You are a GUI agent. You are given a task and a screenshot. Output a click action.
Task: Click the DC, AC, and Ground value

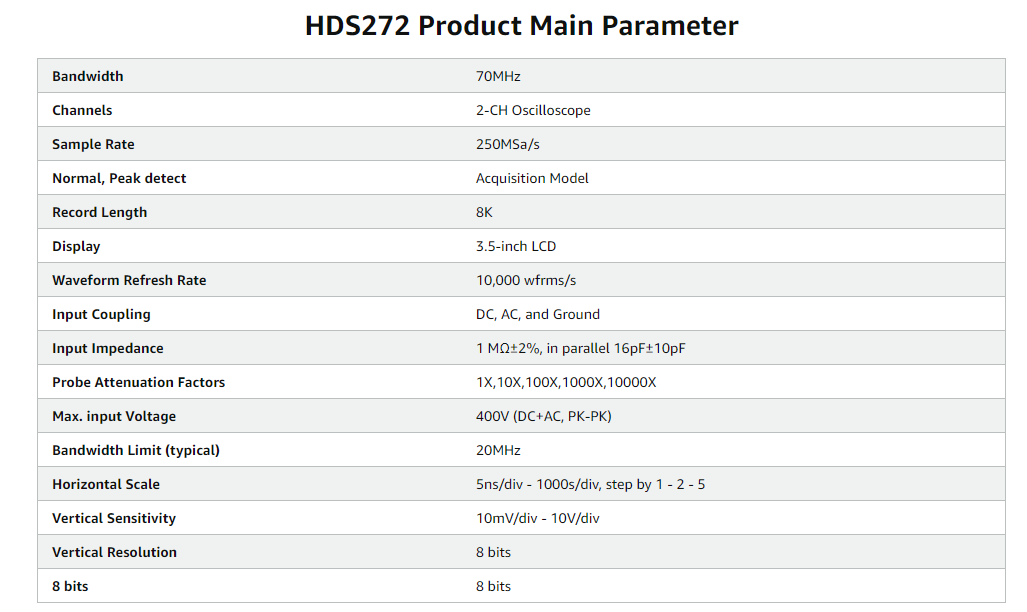coord(537,314)
